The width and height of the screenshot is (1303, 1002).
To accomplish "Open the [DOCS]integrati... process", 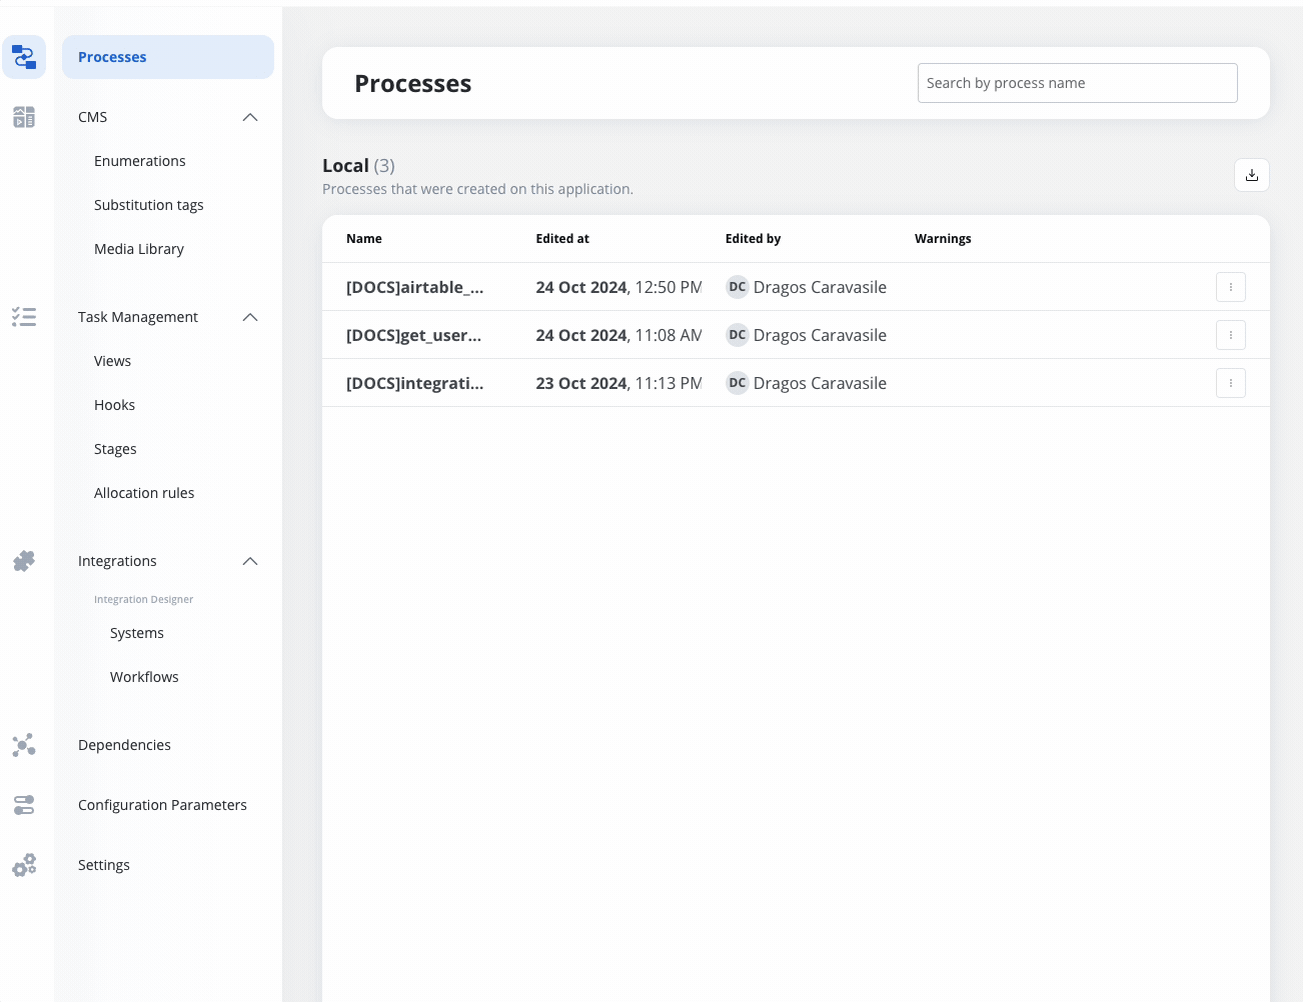I will (x=415, y=383).
